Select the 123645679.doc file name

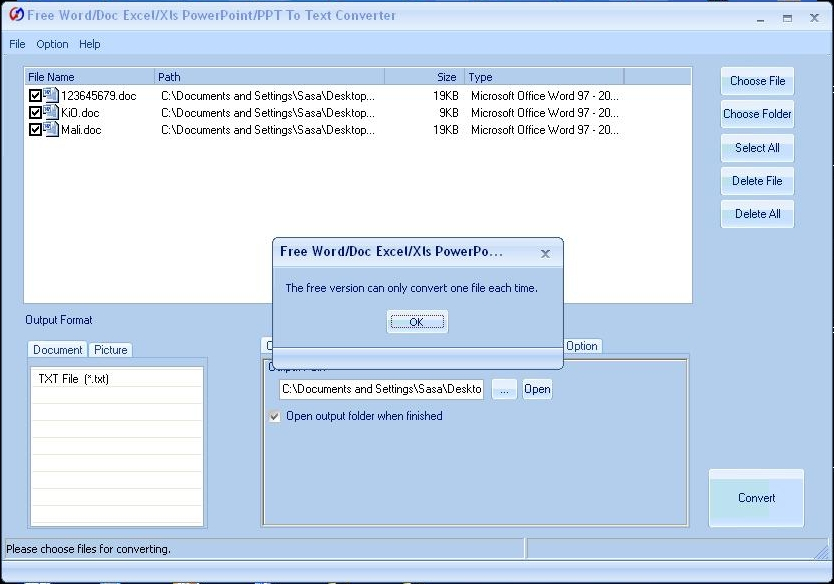tap(98, 96)
